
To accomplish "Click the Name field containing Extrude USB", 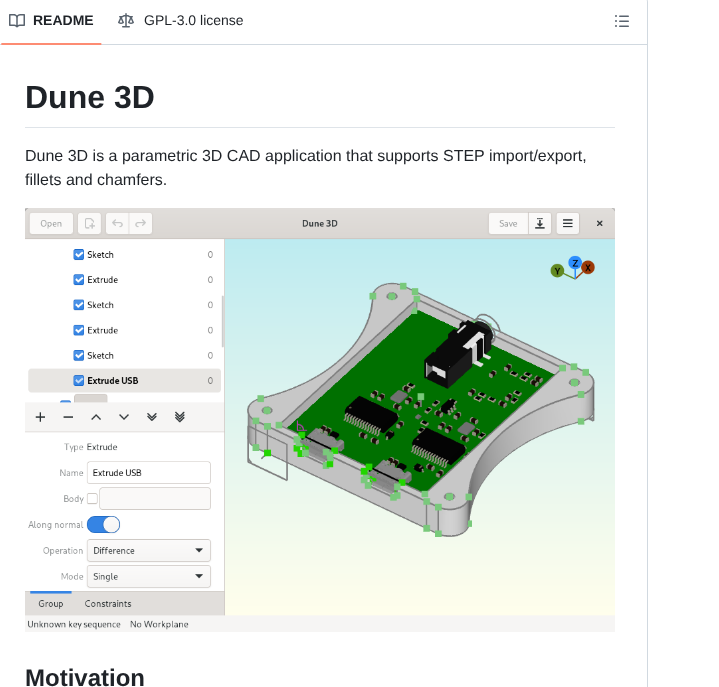I will [149, 473].
